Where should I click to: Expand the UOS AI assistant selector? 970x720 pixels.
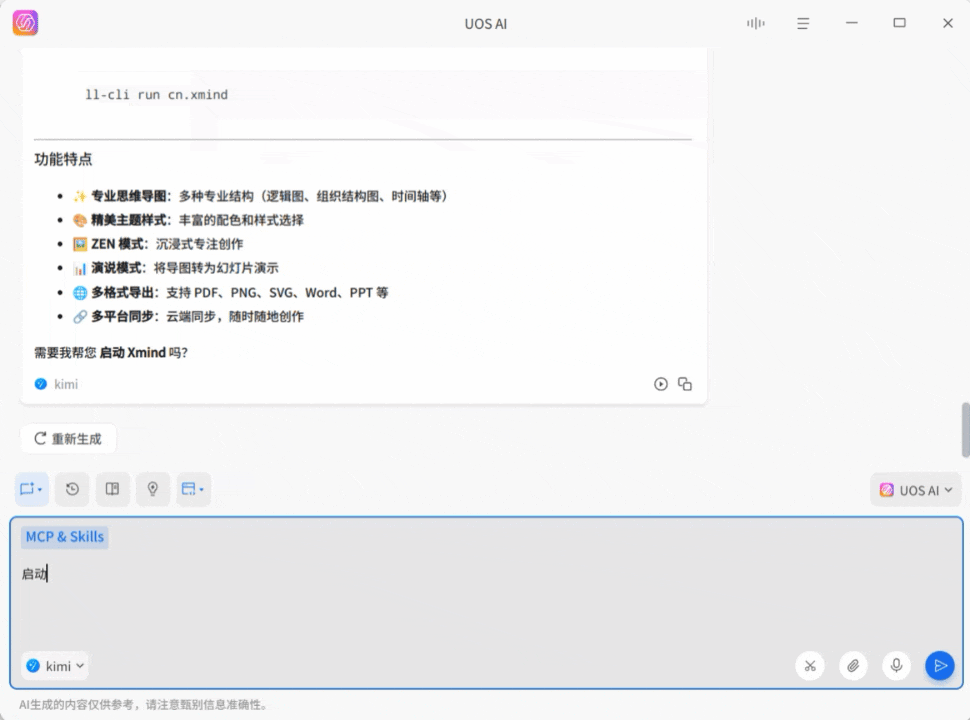[x=916, y=490]
